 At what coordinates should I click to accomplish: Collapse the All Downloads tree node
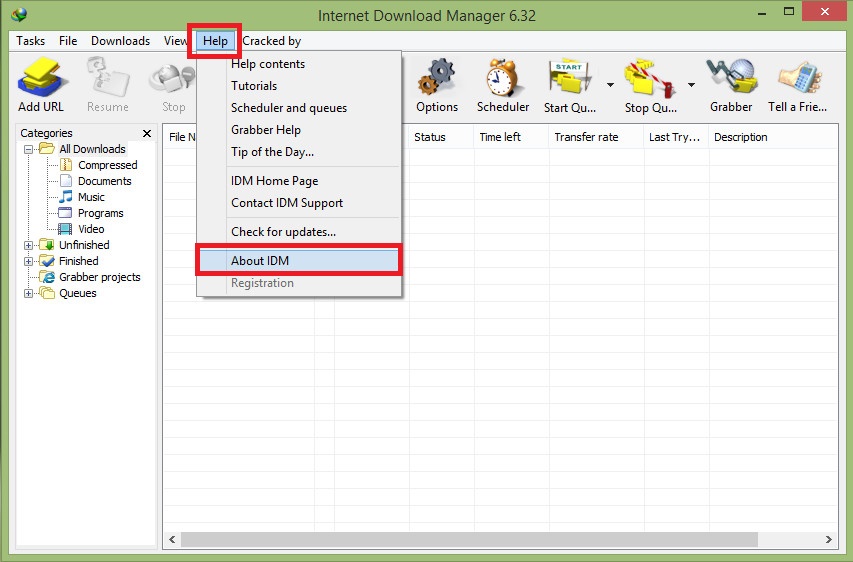pyautogui.click(x=28, y=149)
